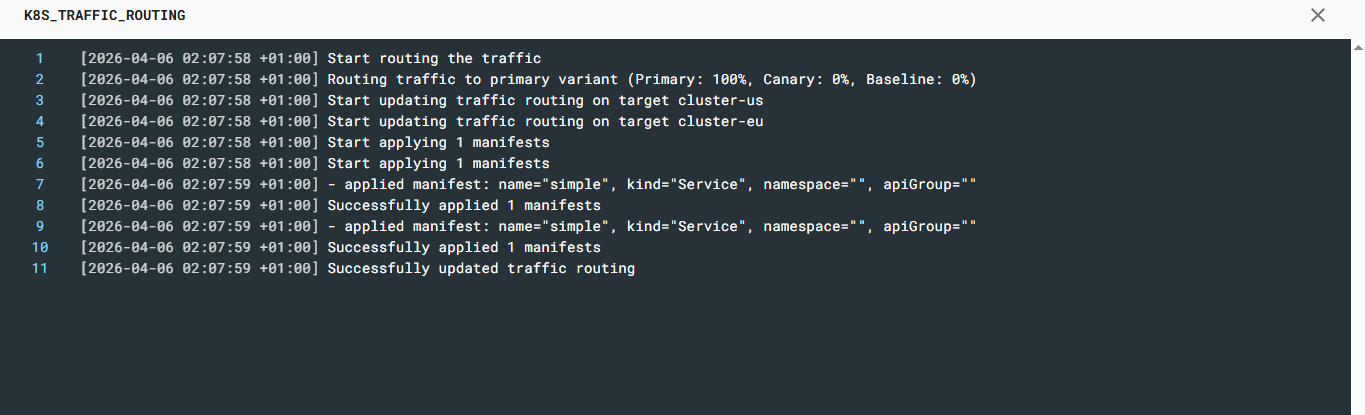The height and width of the screenshot is (415, 1365).
Task: Select the "Start routing the traffic" log line
Action: [434, 58]
